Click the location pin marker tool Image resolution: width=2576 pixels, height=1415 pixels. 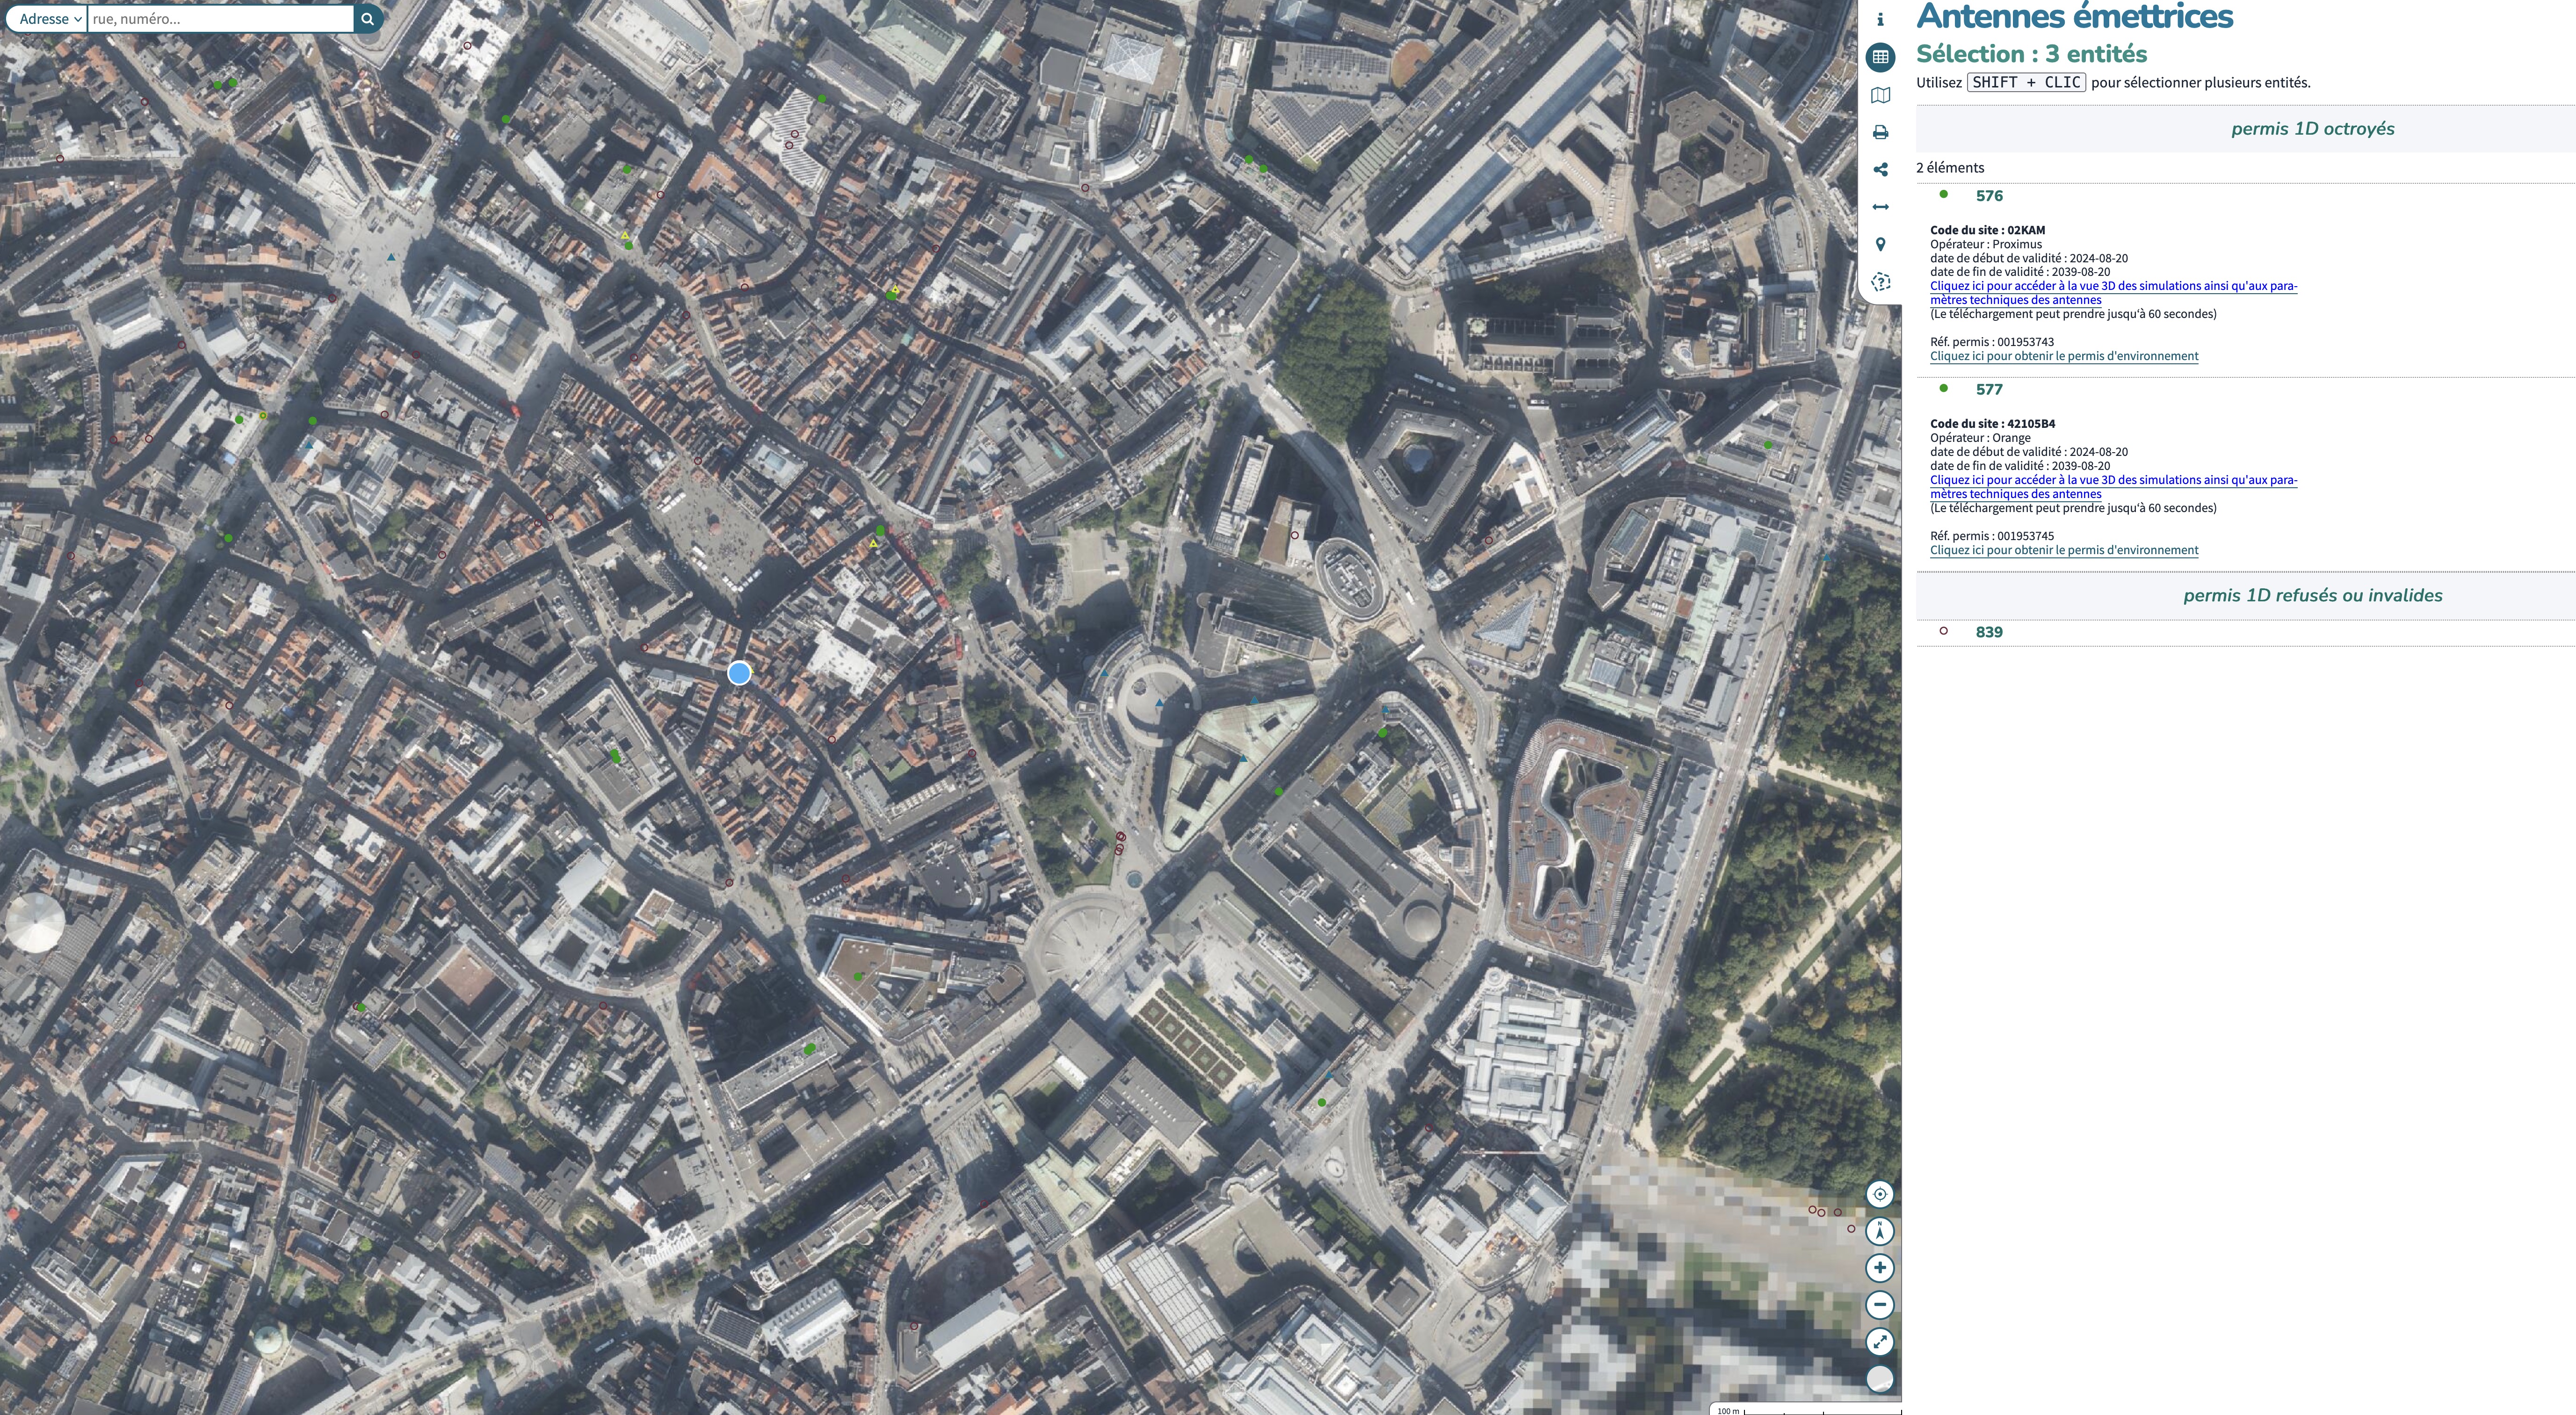(1880, 245)
